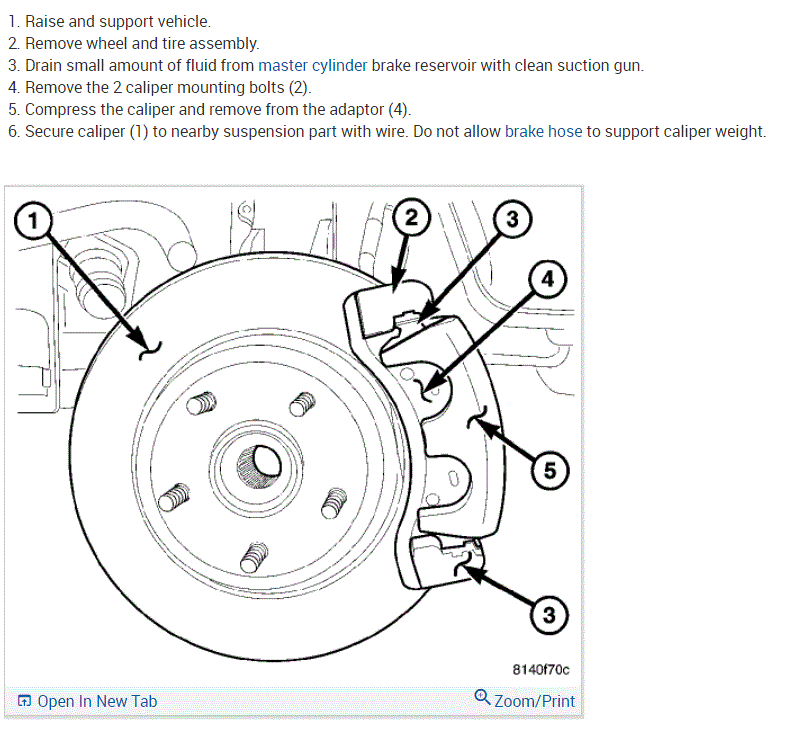Click the new-tab icon beside Open In New Tab

24,700
